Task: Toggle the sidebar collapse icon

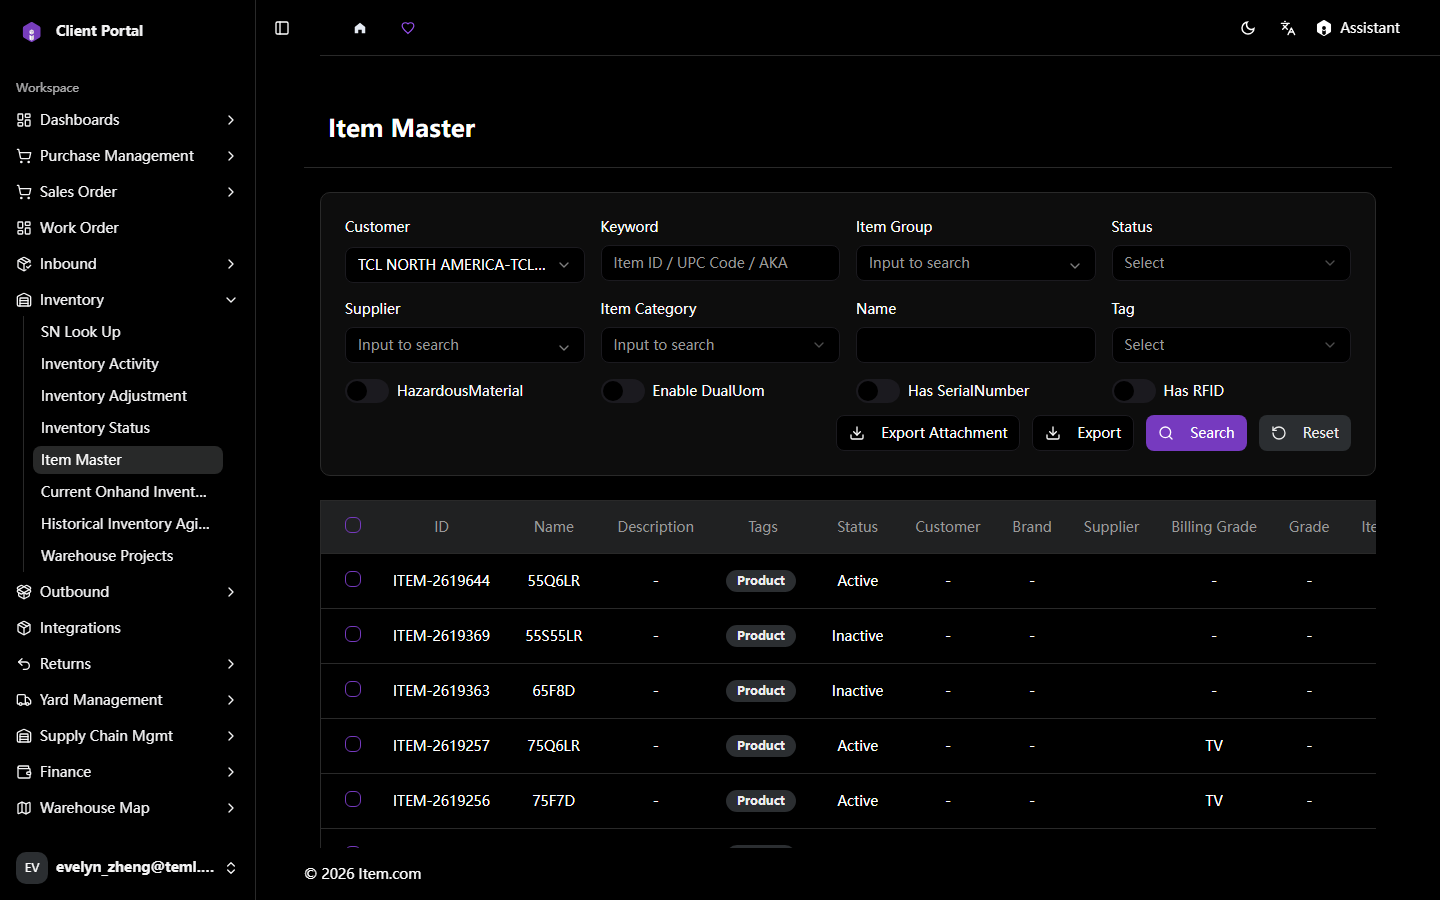Action: [282, 28]
